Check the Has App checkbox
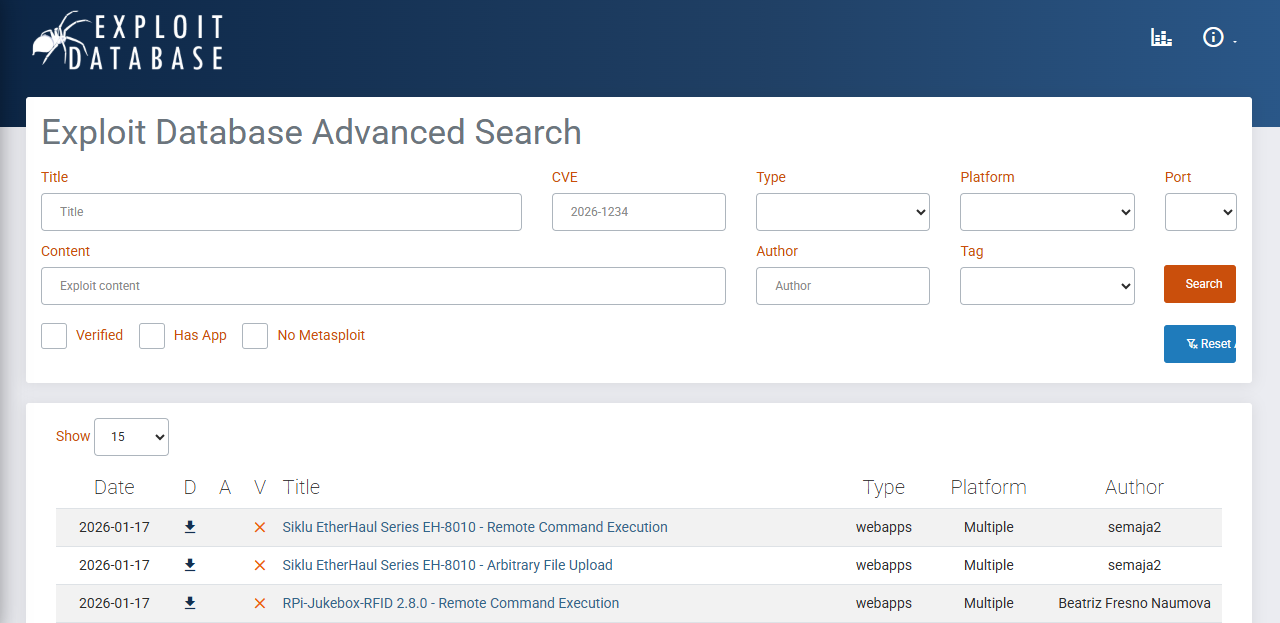Viewport: 1280px width, 623px height. click(151, 336)
